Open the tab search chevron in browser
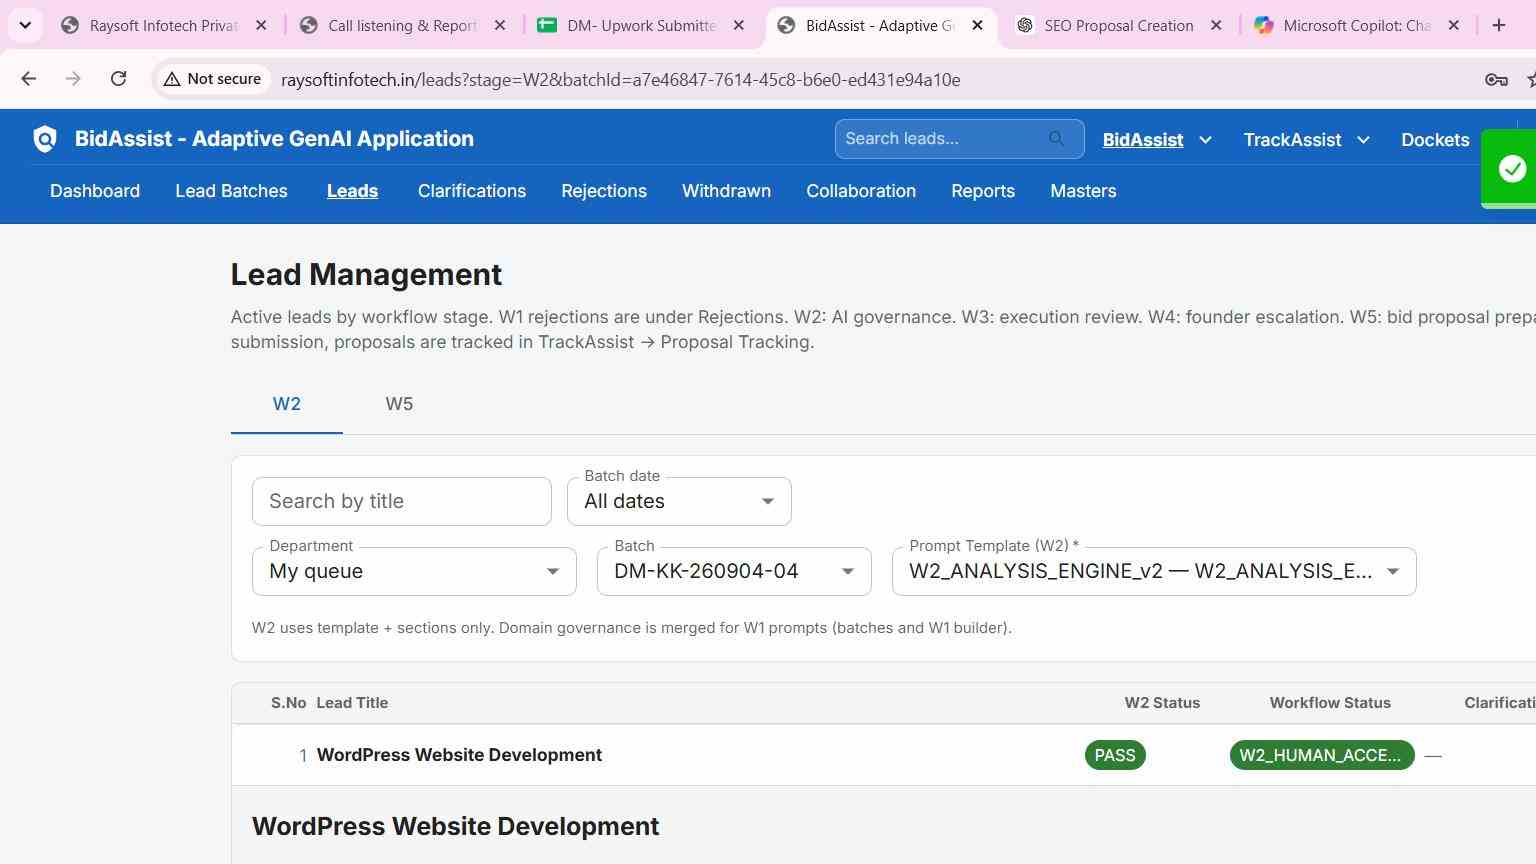1536x864 pixels. click(25, 26)
